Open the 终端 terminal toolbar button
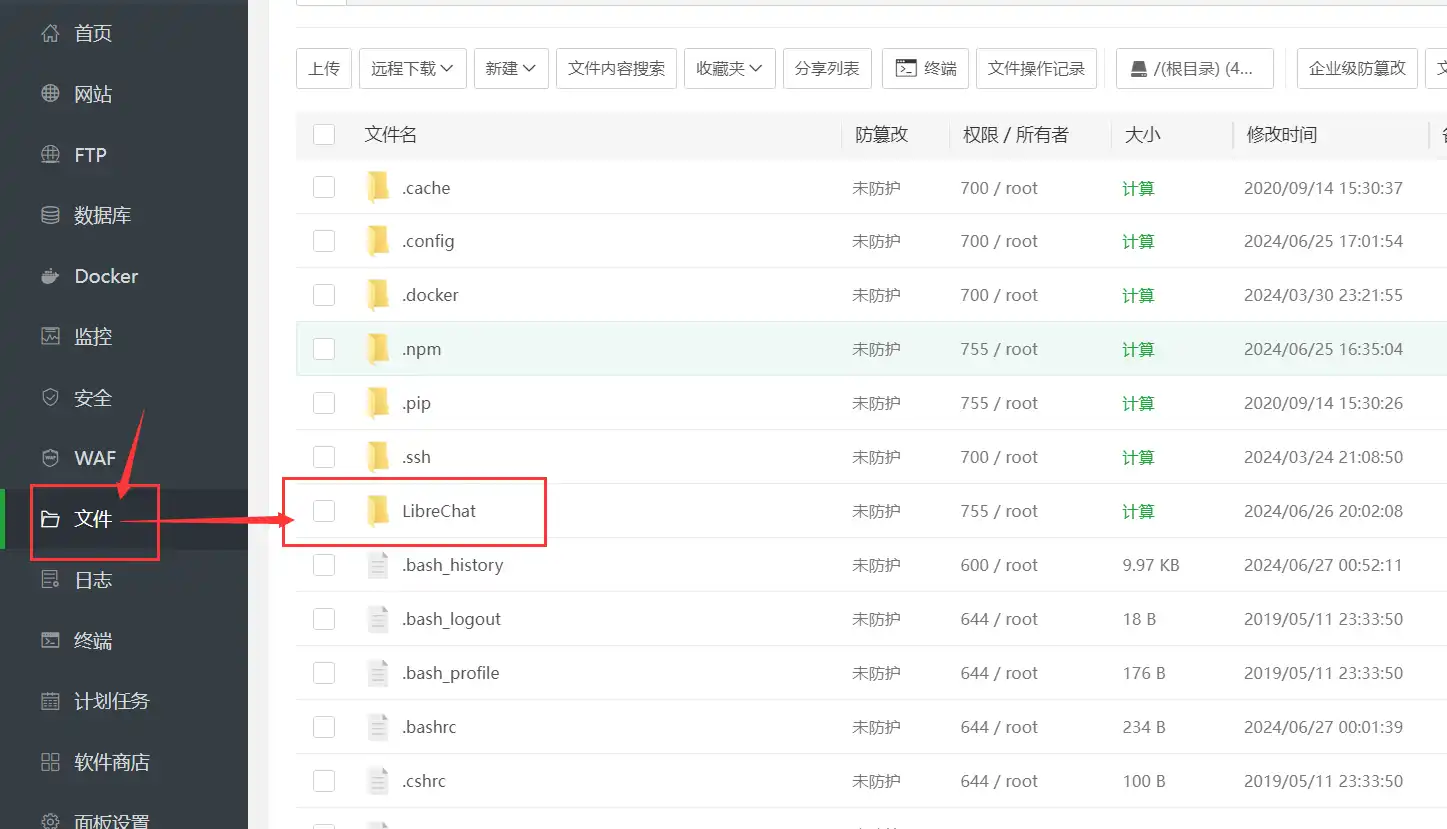The image size is (1447, 829). [x=925, y=68]
